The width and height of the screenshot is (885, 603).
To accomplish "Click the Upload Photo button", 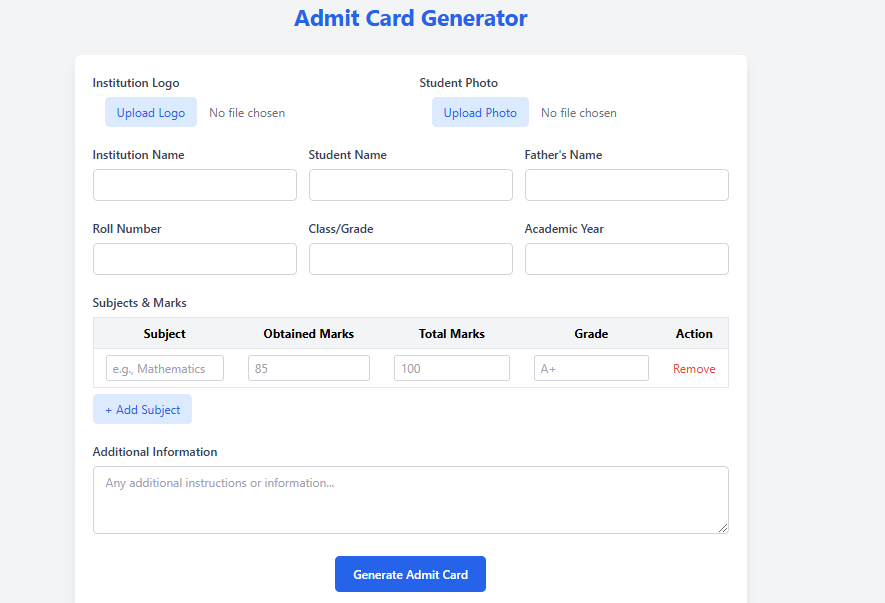I will click(x=480, y=112).
